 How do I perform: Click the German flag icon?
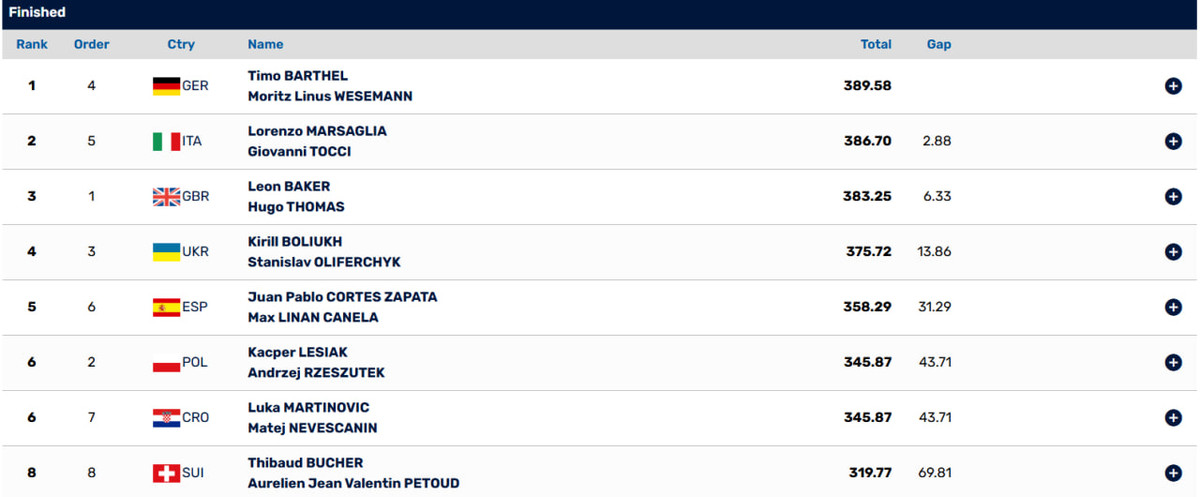click(x=166, y=86)
